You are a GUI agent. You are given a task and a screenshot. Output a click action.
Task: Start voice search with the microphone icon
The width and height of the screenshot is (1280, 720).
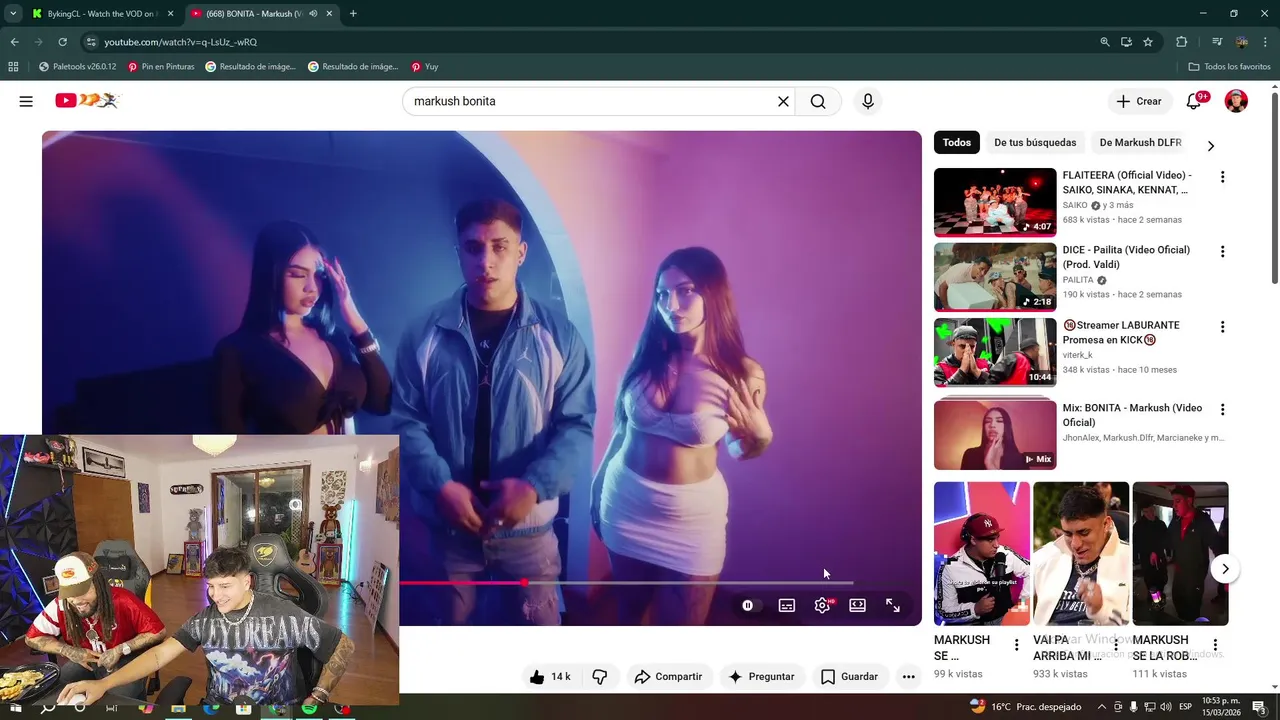(867, 101)
